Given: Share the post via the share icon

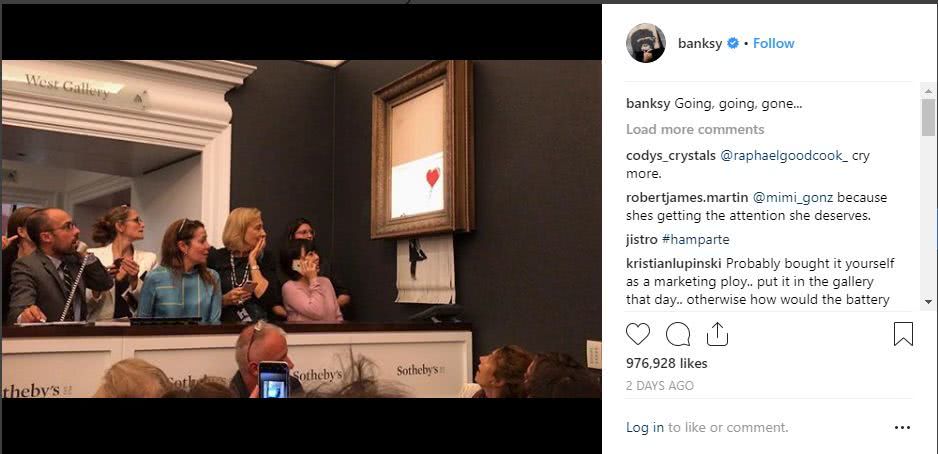Looking at the screenshot, I should pyautogui.click(x=717, y=334).
